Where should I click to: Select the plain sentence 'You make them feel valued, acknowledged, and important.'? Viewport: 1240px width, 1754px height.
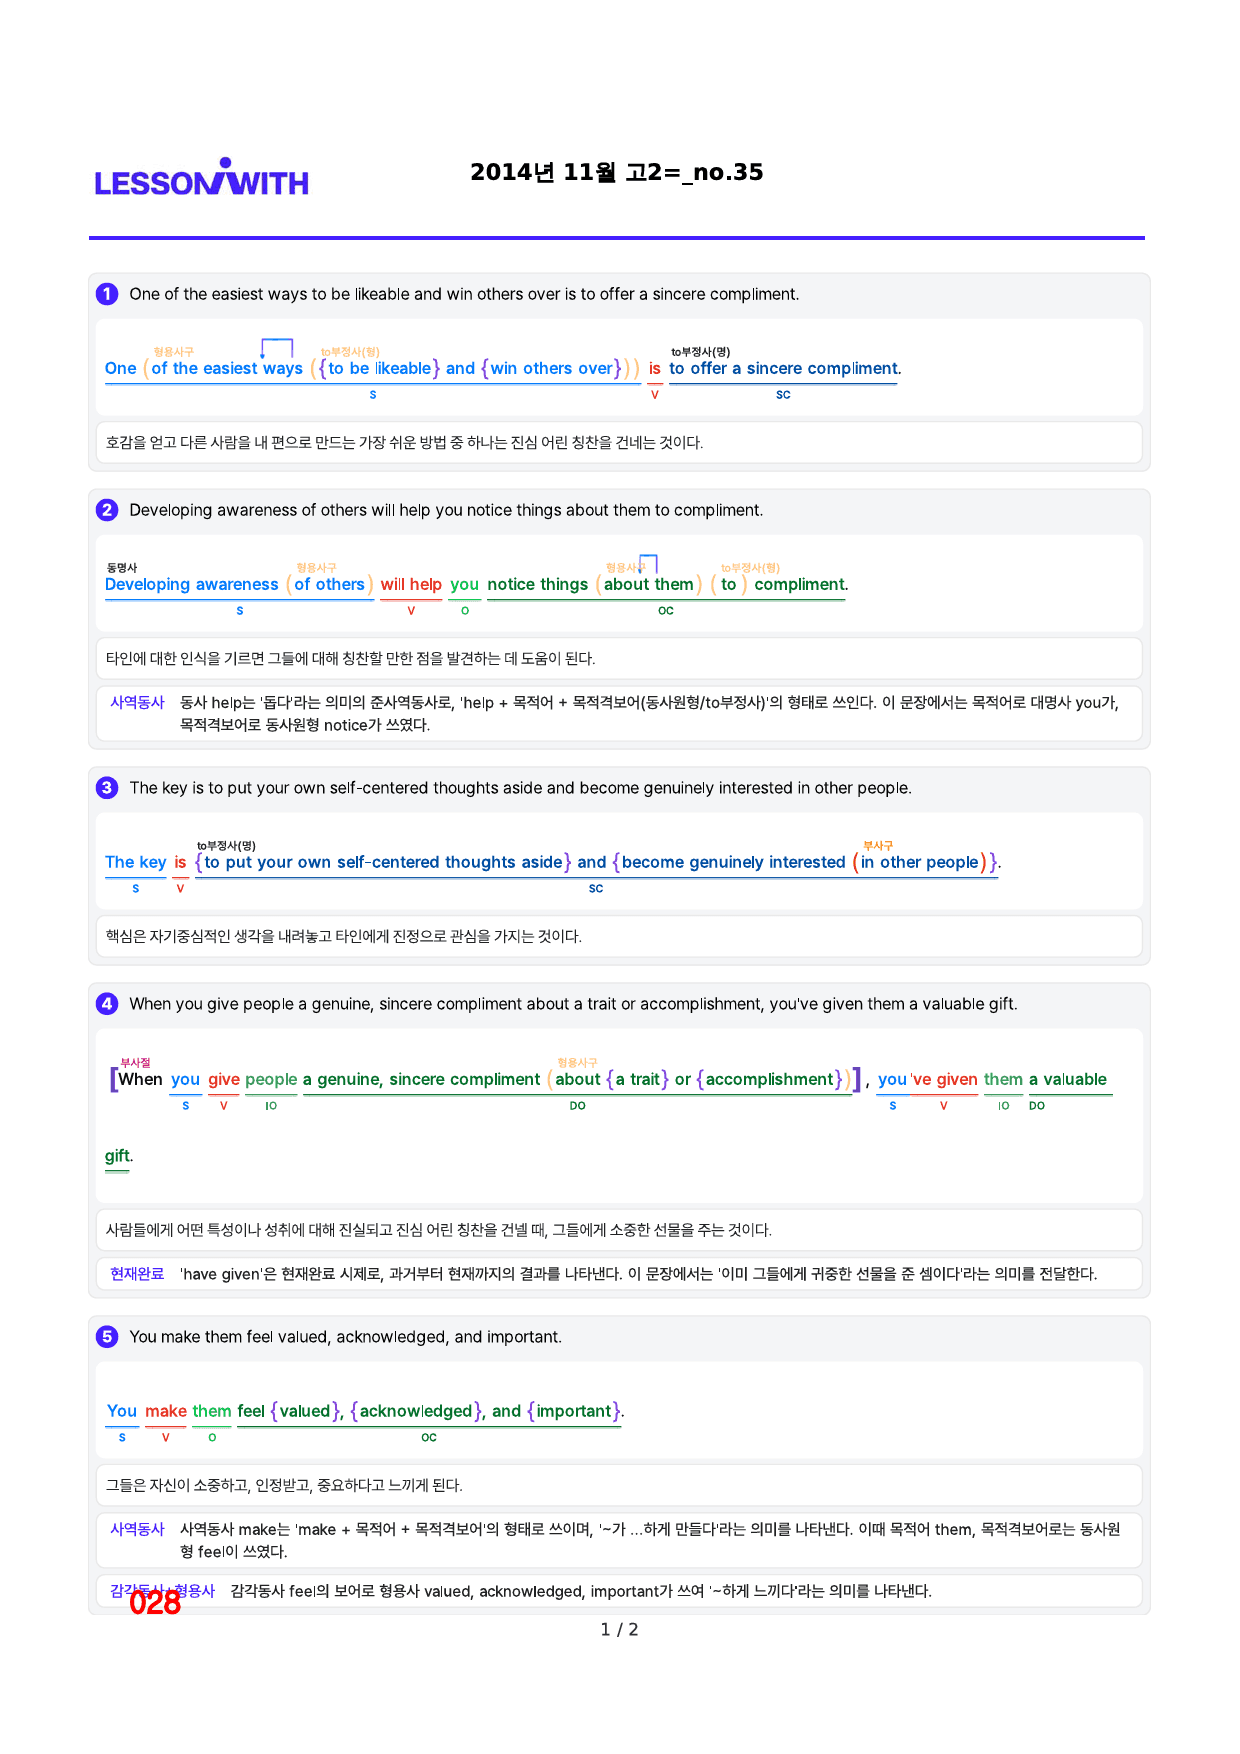point(345,1337)
